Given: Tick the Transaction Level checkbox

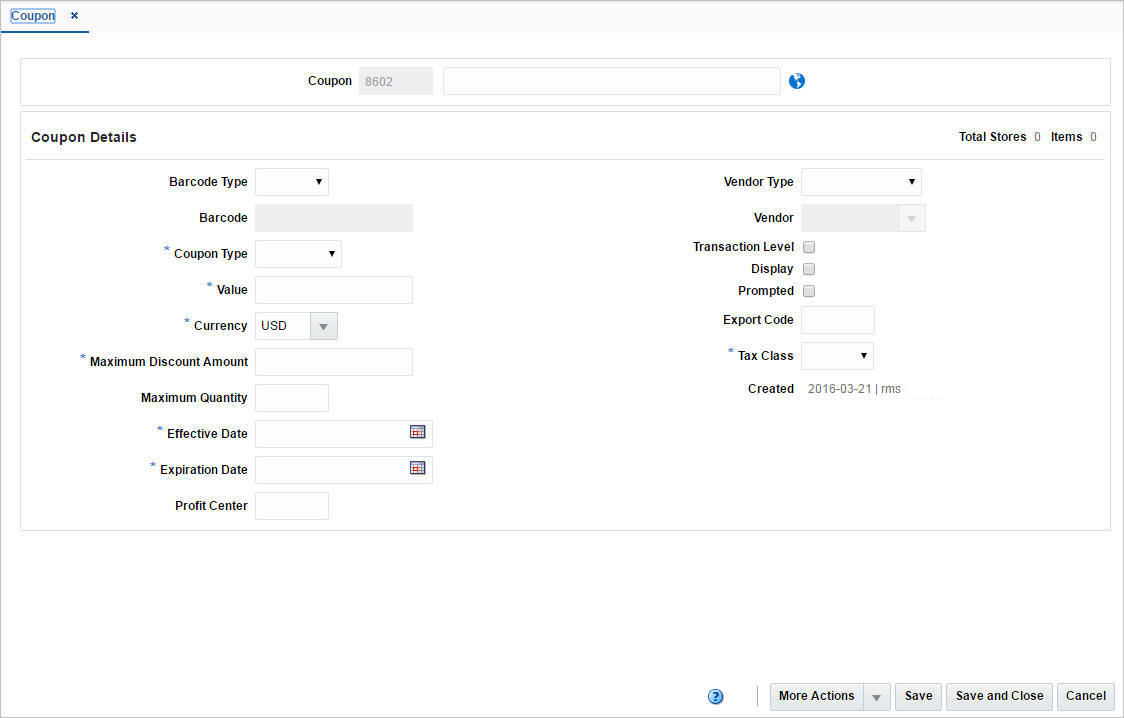Looking at the screenshot, I should [809, 247].
